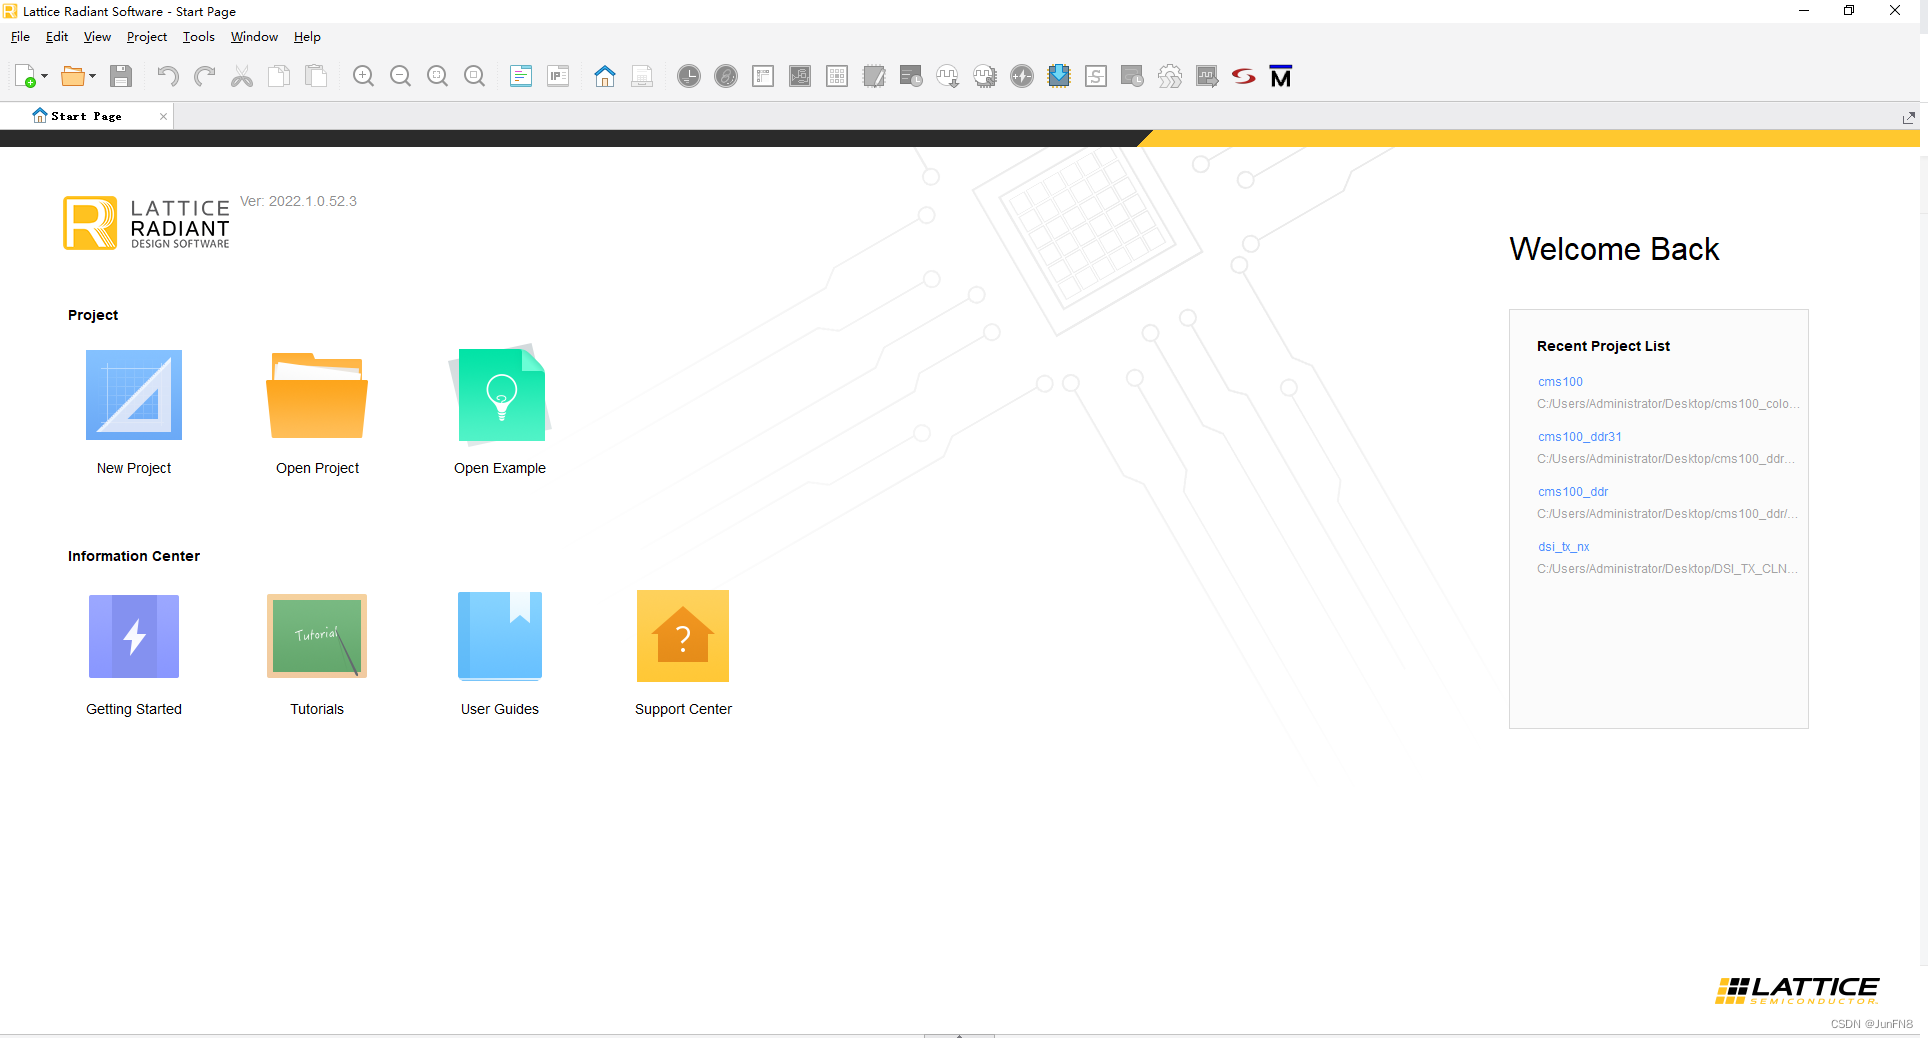The image size is (1928, 1038).
Task: Click the Zoom In magnifier icon
Action: point(363,76)
